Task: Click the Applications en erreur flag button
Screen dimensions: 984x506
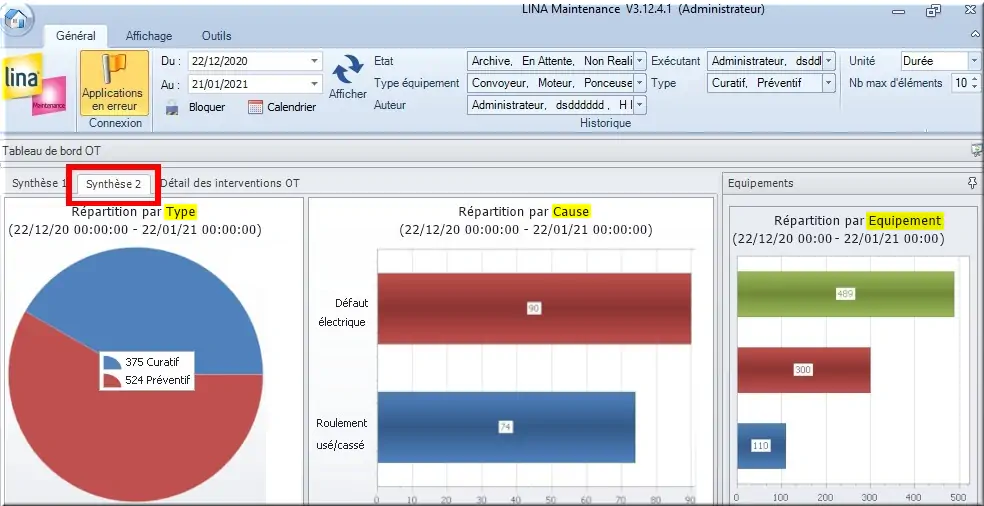Action: point(114,83)
